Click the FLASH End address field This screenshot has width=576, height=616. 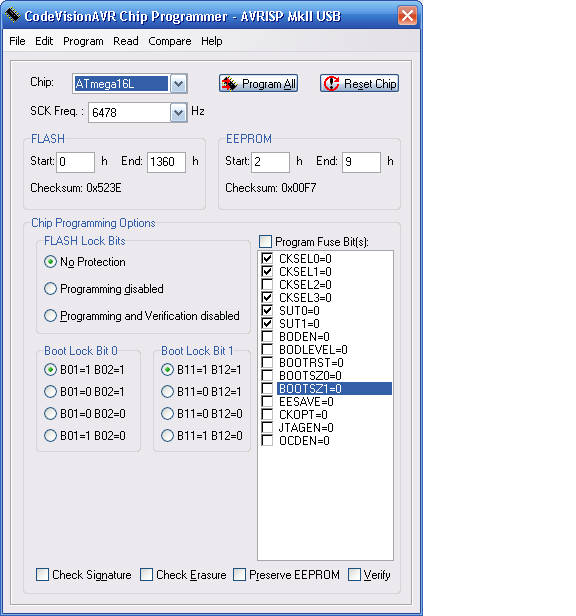pyautogui.click(x=167, y=162)
